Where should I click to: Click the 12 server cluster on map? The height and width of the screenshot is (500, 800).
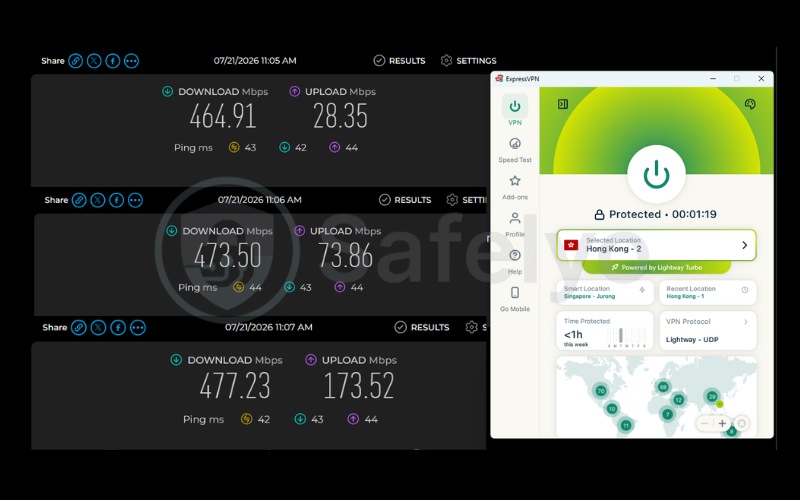click(x=678, y=399)
